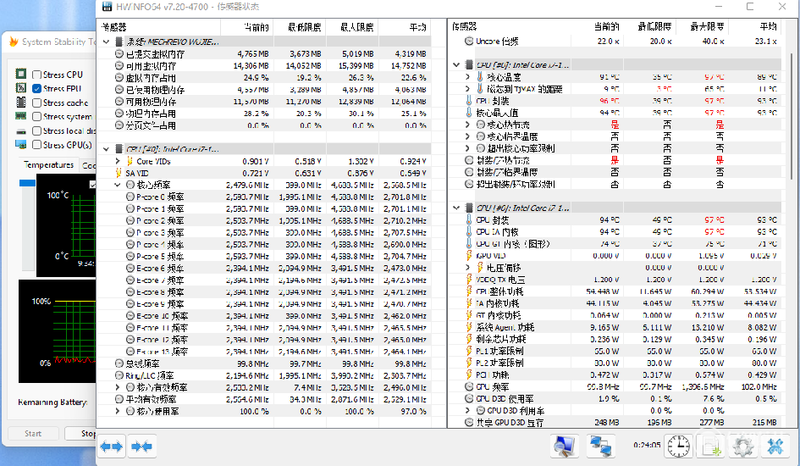800x466 pixels.
Task: Click the chip icon of 系统 MECHREVO header row
Action: pos(119,41)
